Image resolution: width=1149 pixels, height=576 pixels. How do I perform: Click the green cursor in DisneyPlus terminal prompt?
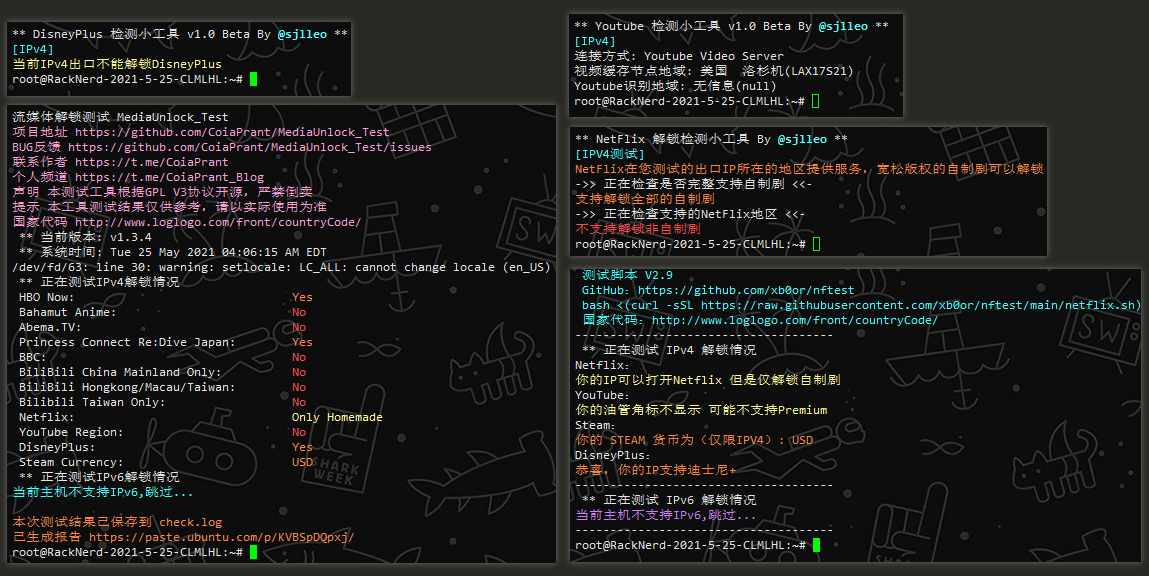point(254,78)
